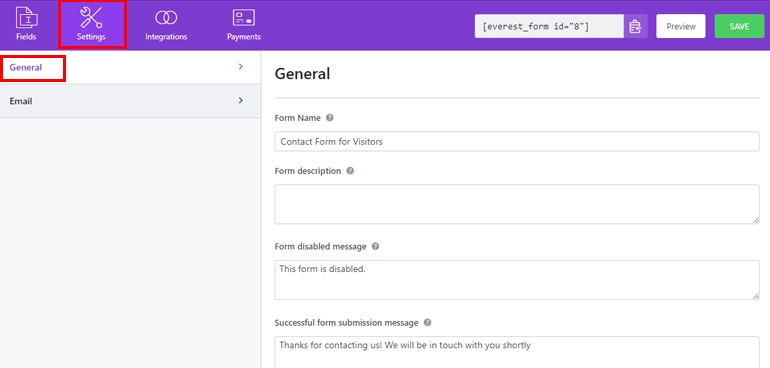Focus the Successful form submission message textarea
The image size is (770, 368).
[x=517, y=352]
